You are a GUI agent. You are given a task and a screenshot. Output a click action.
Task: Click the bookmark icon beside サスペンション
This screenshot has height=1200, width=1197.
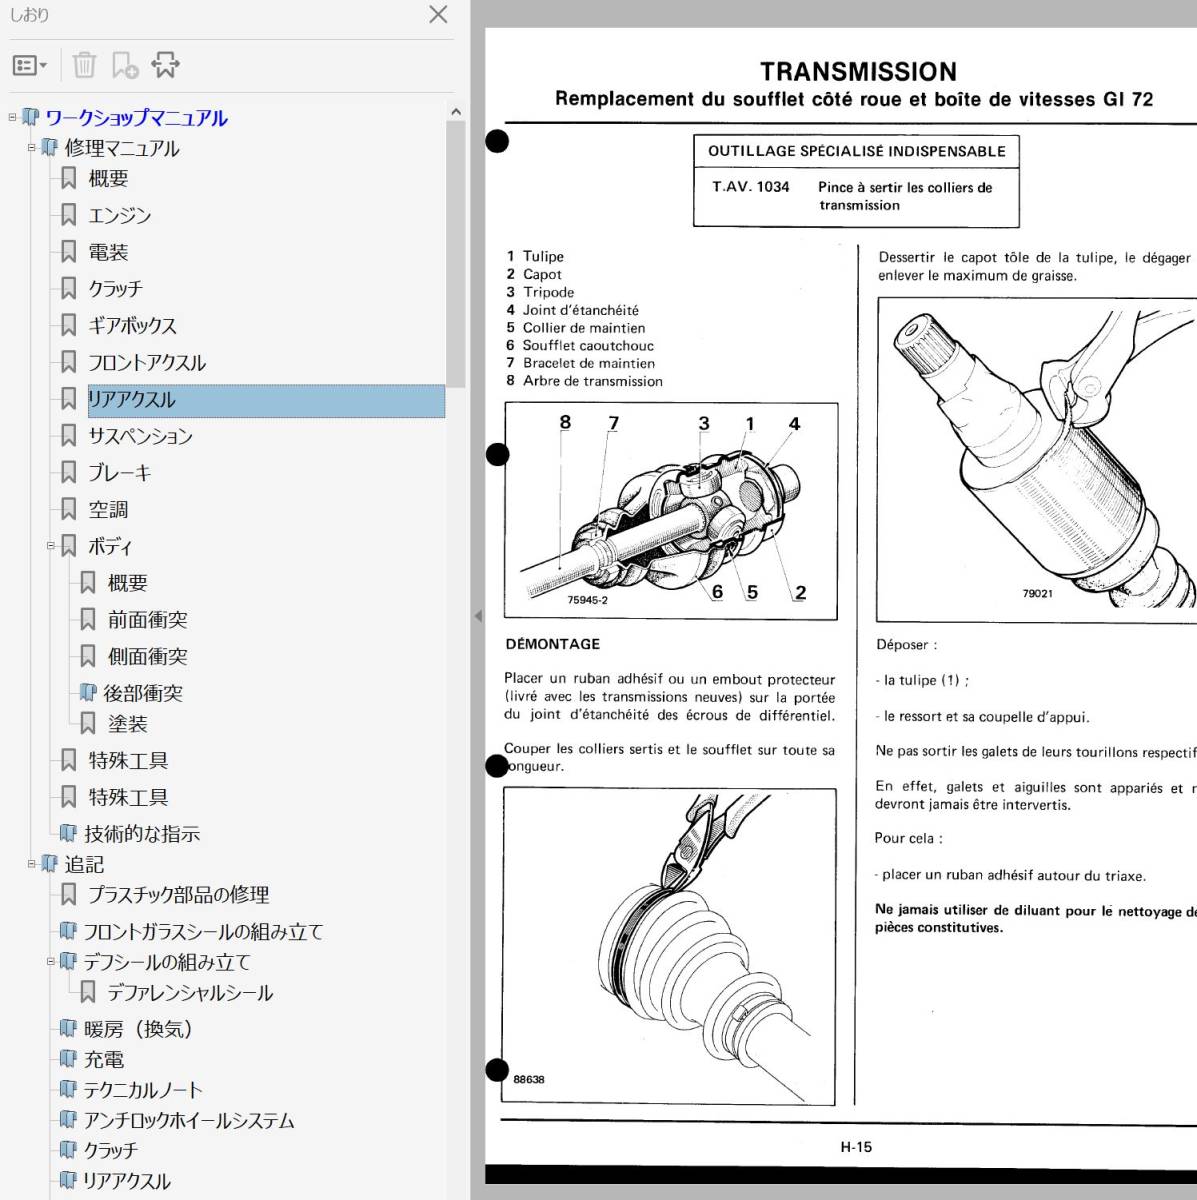(68, 436)
